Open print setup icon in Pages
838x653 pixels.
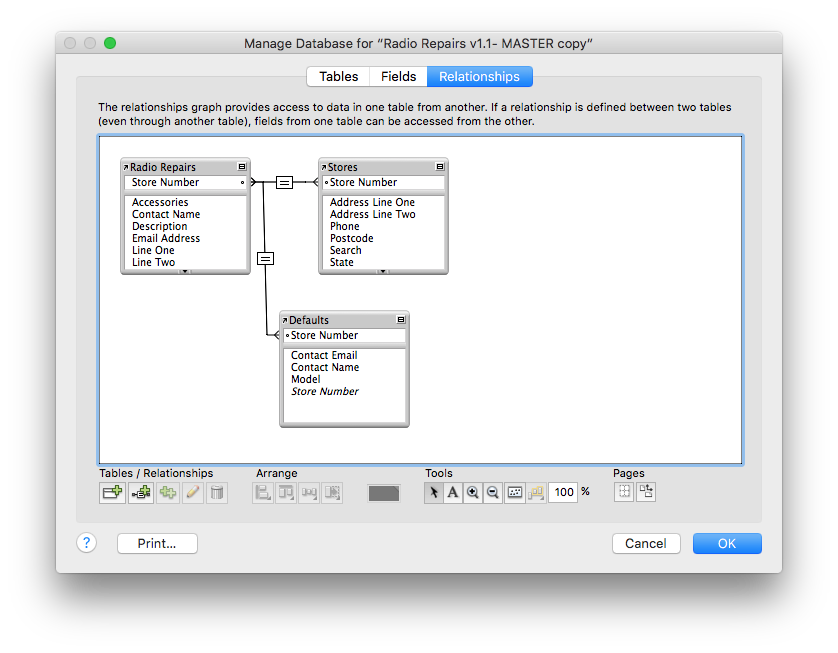pyautogui.click(x=646, y=492)
